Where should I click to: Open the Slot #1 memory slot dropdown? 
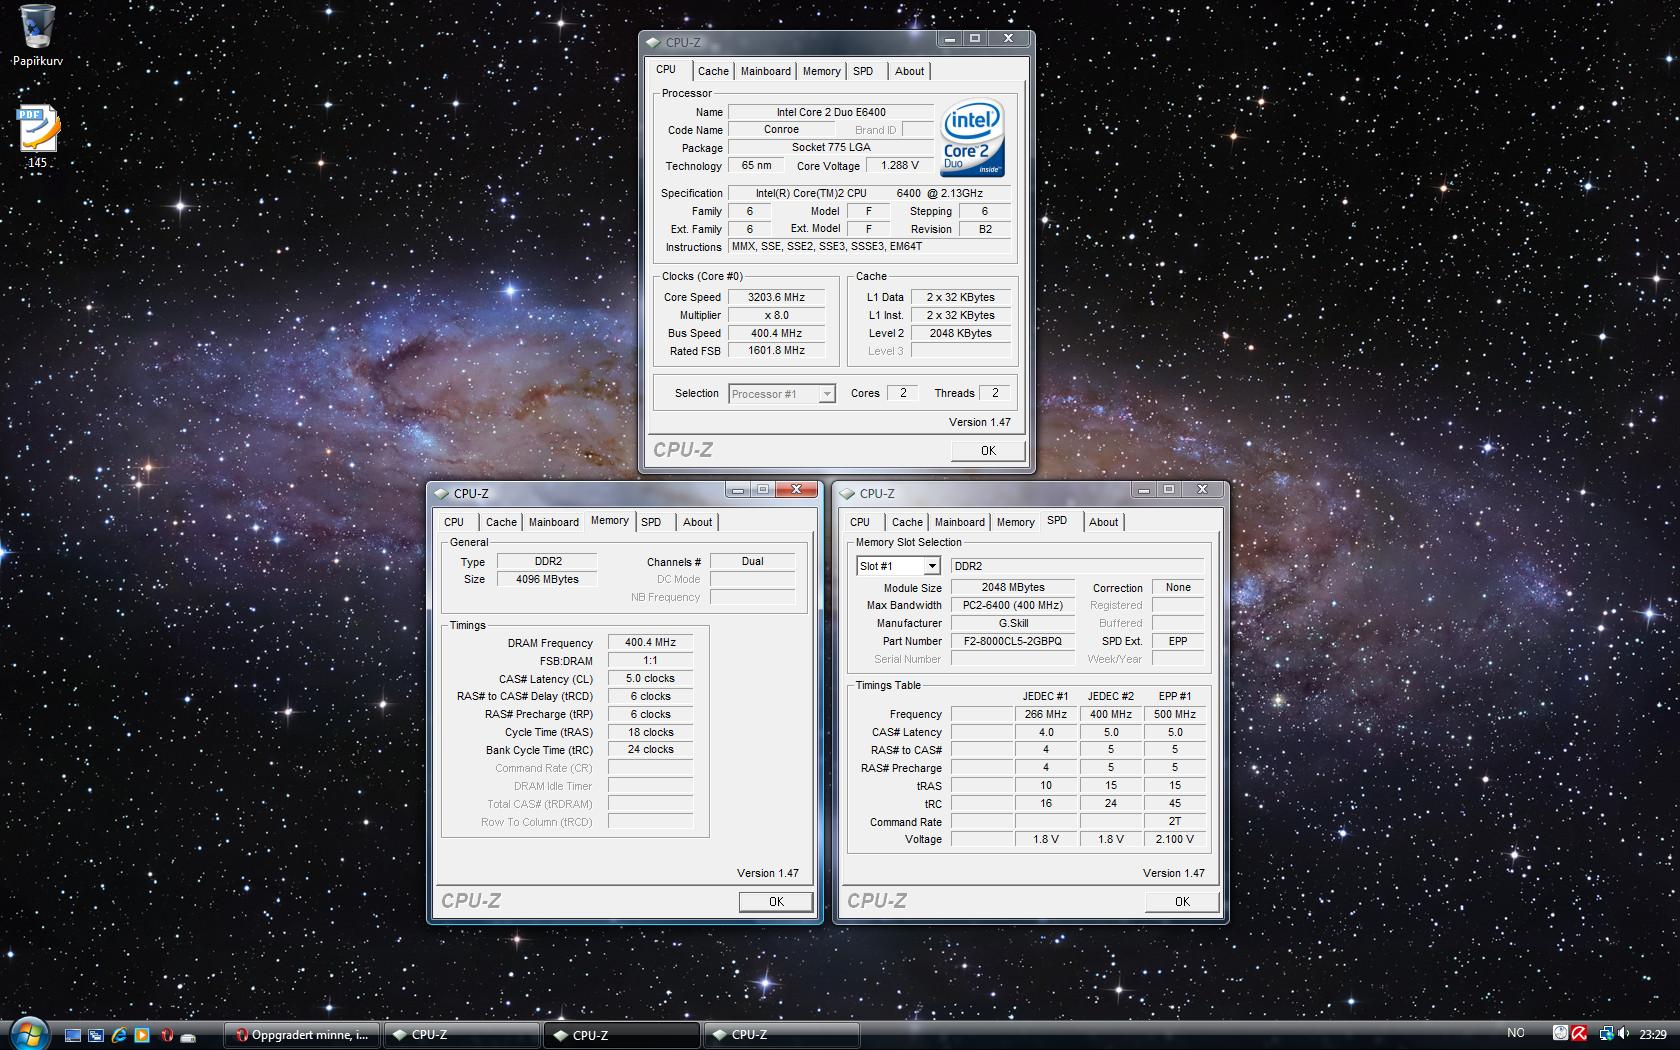click(898, 566)
